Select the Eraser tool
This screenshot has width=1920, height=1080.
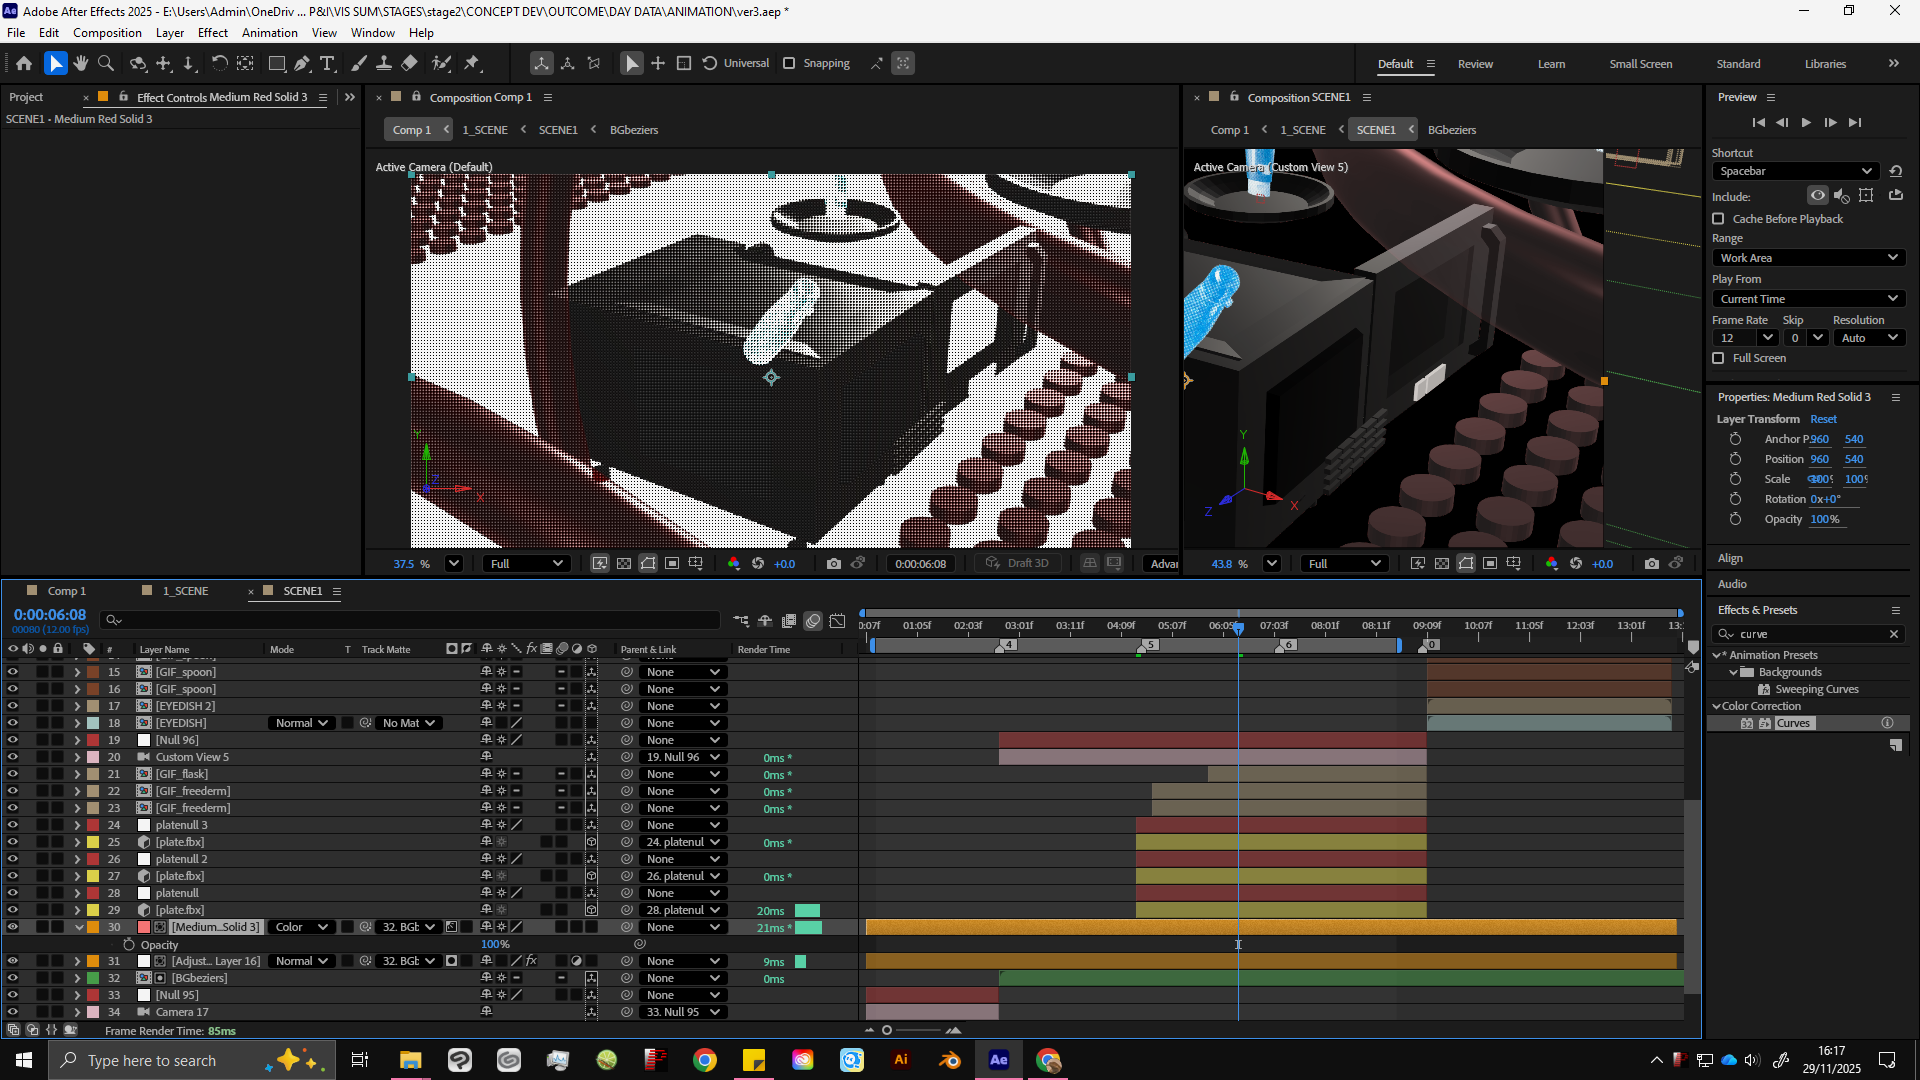point(409,63)
